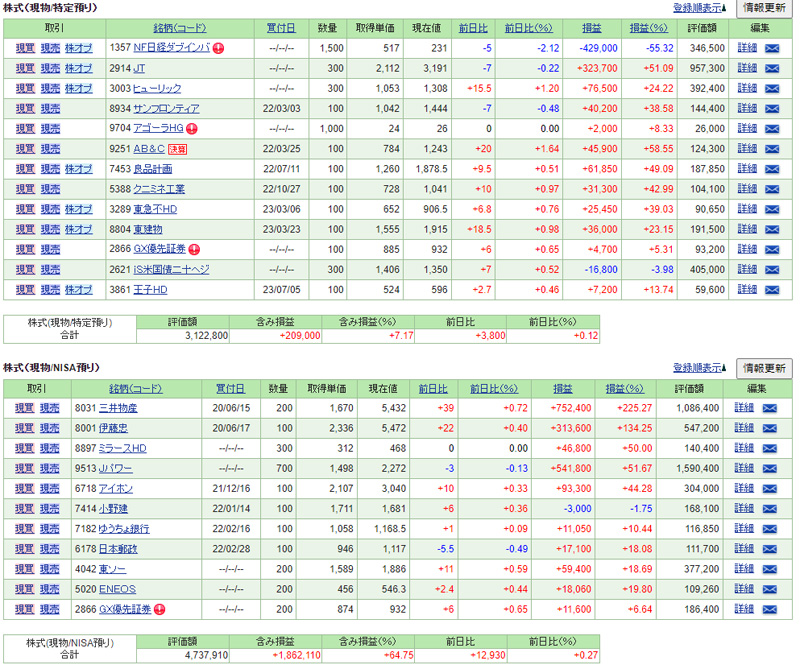Image resolution: width=800 pixels, height=669 pixels.
Task: Click the 含み損益 value +209,000
Action: [299, 336]
